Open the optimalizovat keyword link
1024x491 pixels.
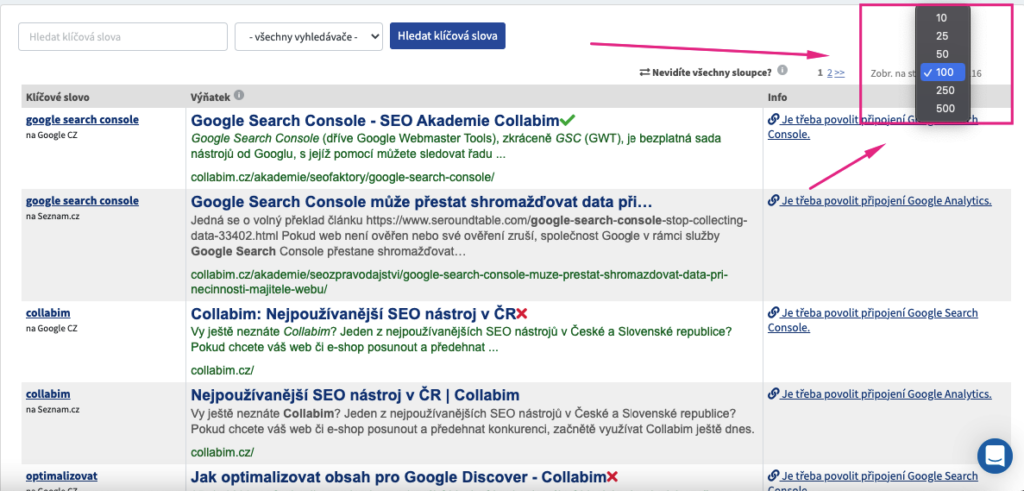click(62, 476)
